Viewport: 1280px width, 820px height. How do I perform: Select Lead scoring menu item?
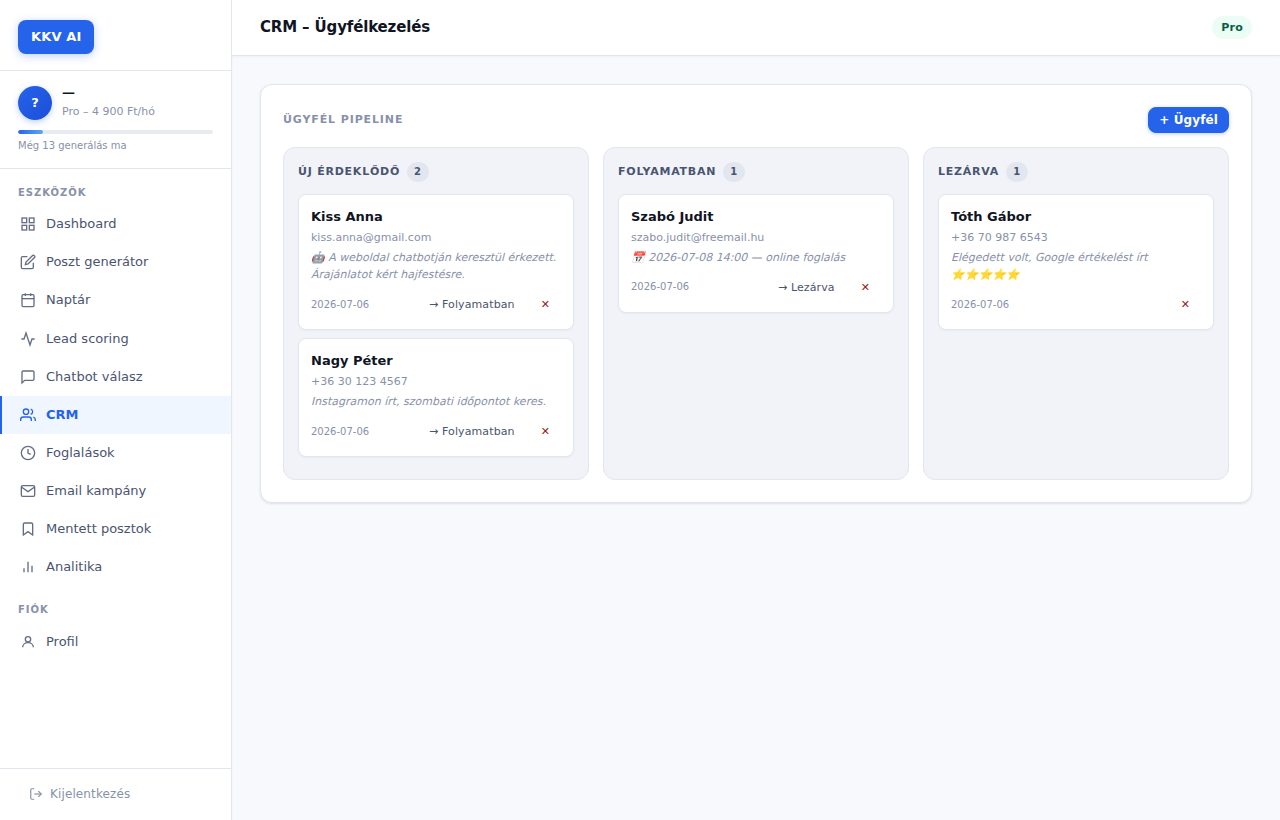point(115,339)
